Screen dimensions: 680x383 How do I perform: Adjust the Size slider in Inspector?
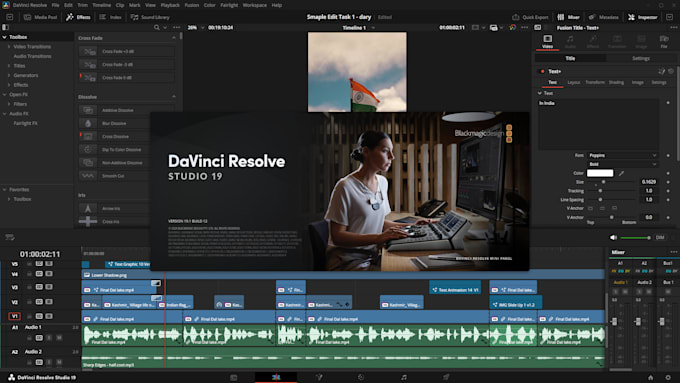coord(603,182)
